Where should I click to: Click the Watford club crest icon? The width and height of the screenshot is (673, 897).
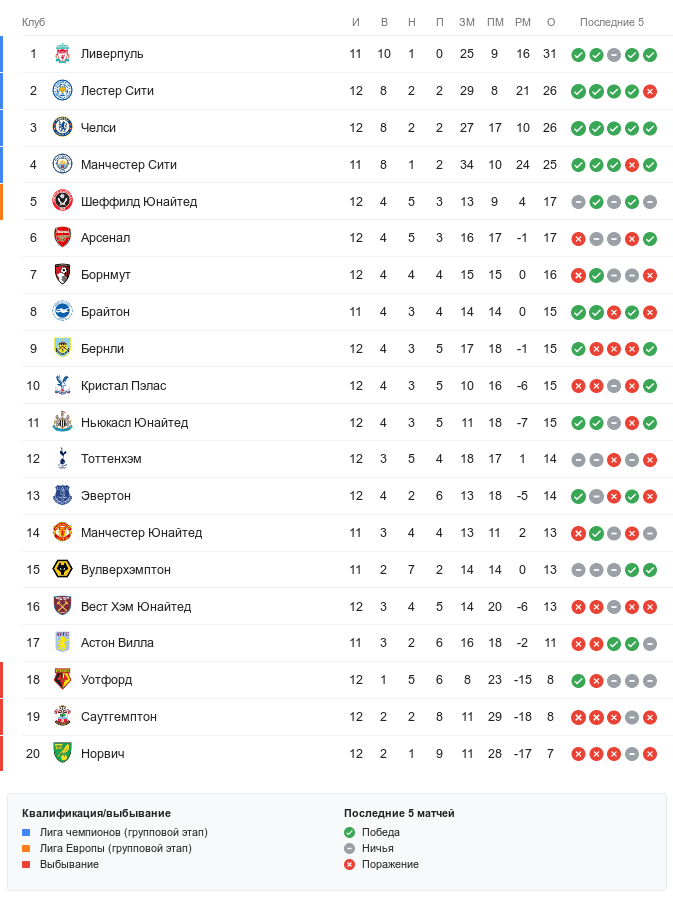pos(62,680)
